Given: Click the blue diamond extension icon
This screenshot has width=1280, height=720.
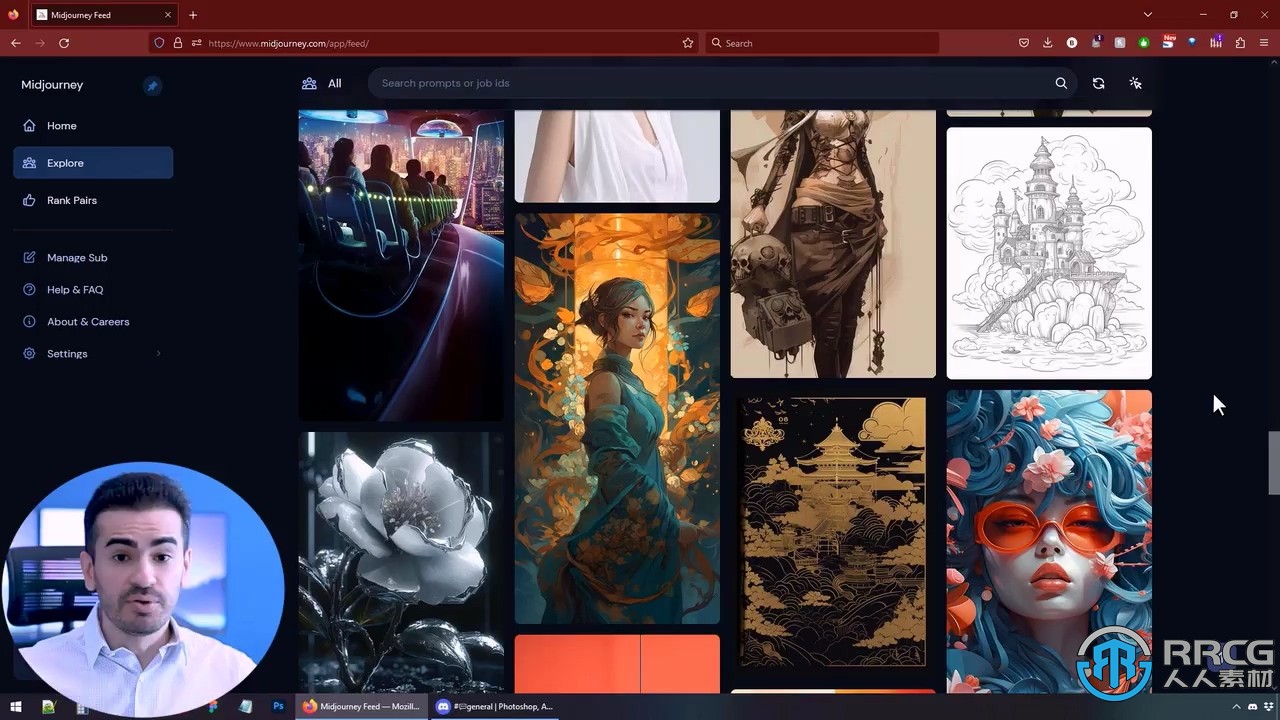Looking at the screenshot, I should 1192,42.
